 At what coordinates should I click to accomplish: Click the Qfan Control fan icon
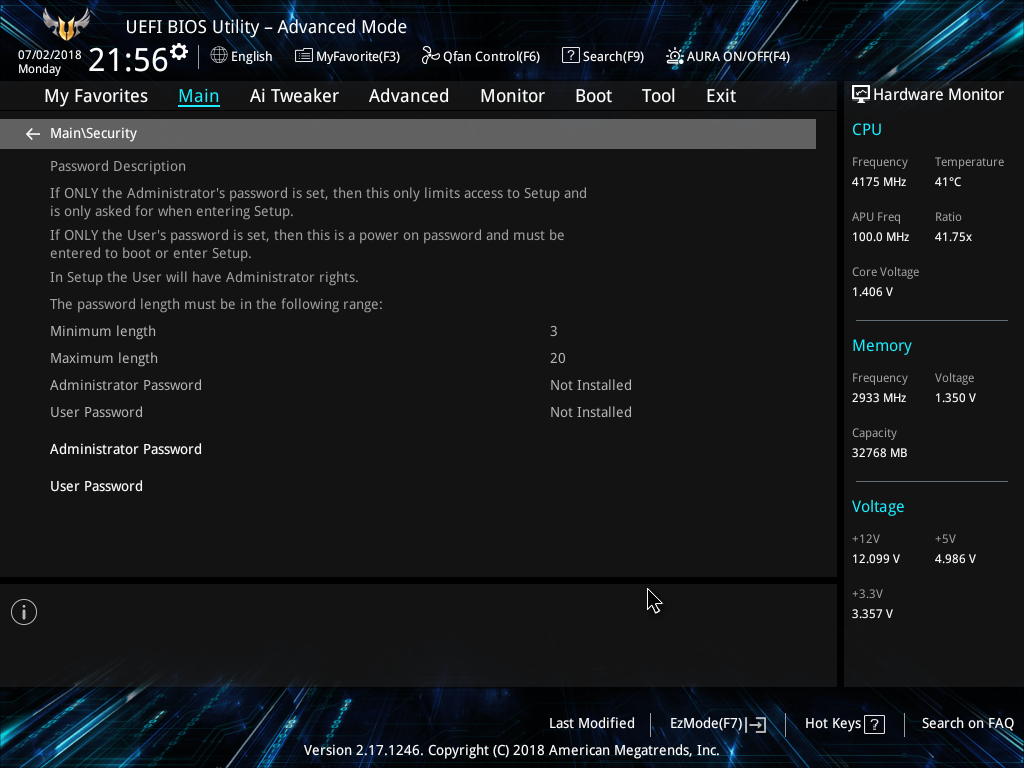[x=430, y=56]
